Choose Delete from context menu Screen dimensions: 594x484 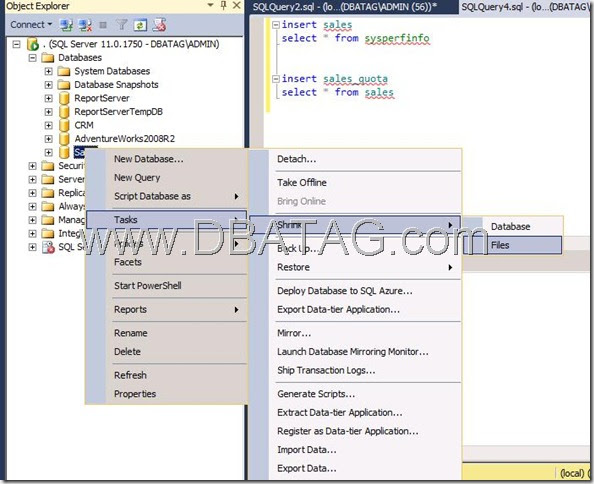tap(167, 351)
